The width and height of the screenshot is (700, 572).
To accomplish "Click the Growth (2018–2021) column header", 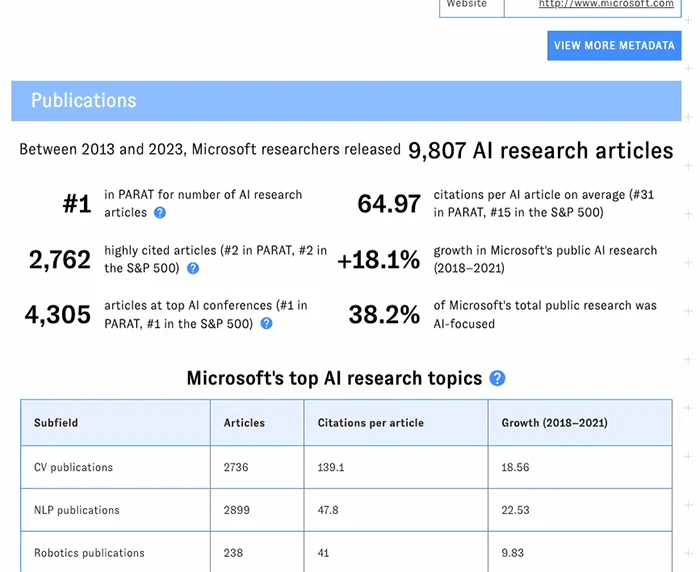I will pyautogui.click(x=554, y=423).
